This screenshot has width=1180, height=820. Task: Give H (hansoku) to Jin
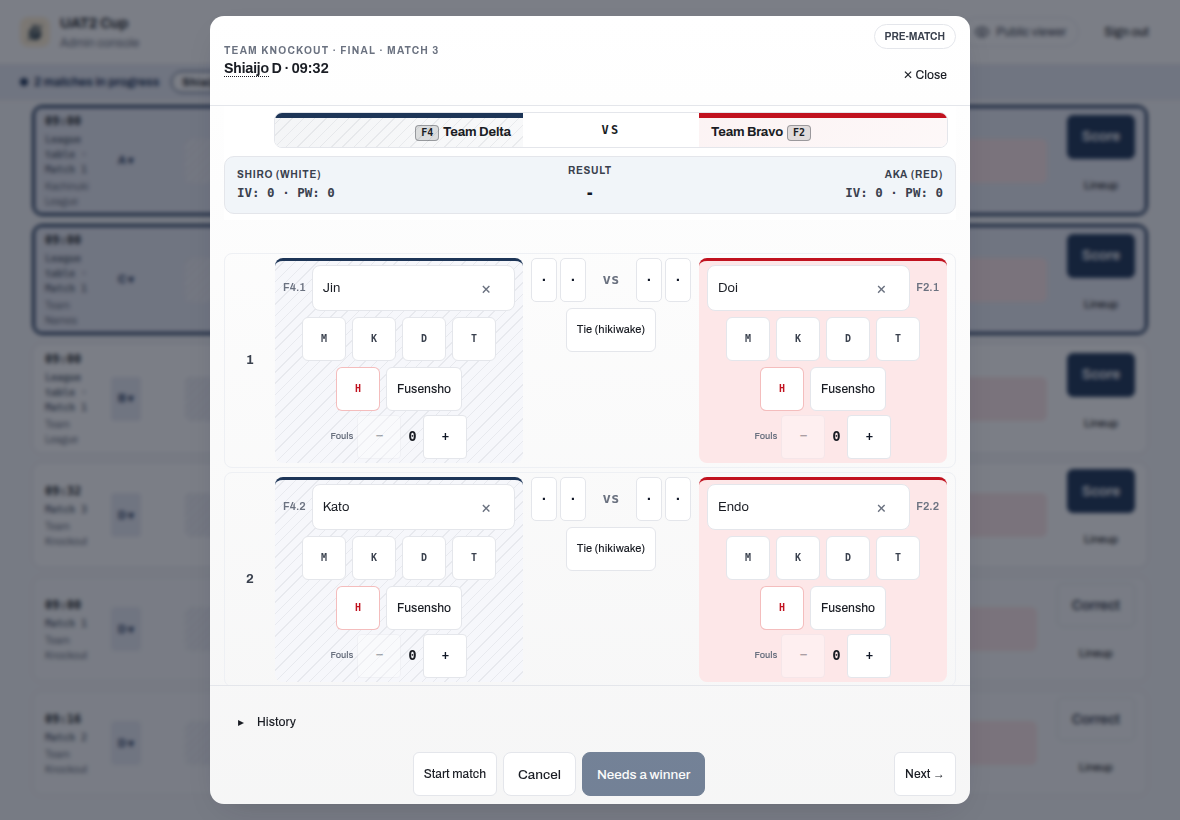357,389
